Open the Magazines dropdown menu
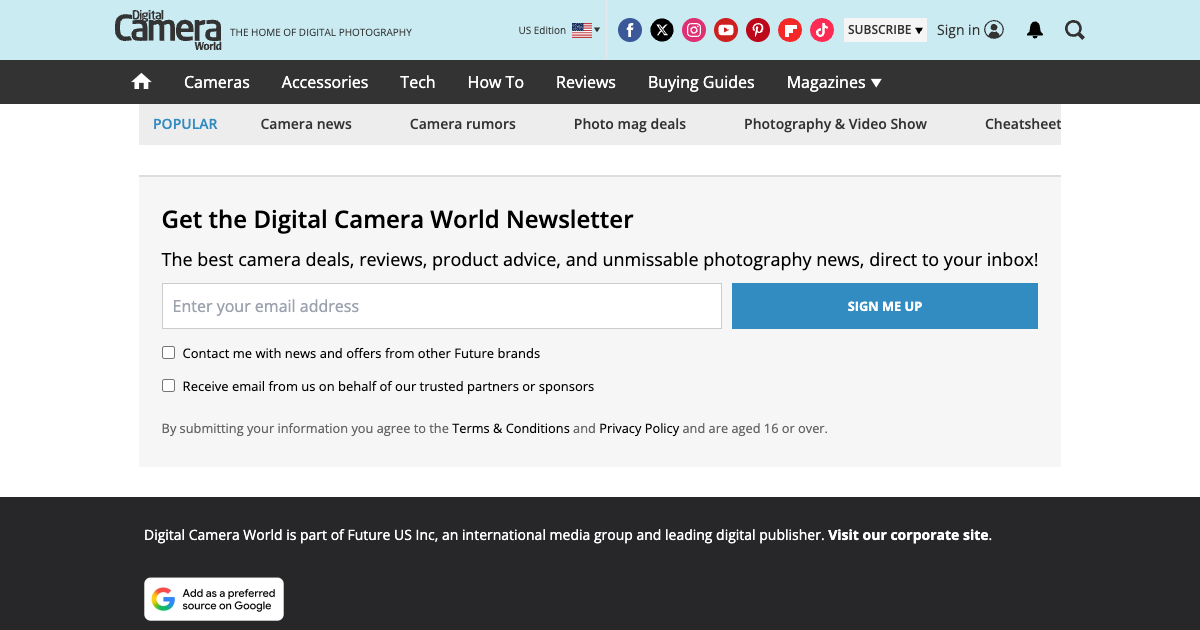This screenshot has height=630, width=1200. pyautogui.click(x=833, y=82)
